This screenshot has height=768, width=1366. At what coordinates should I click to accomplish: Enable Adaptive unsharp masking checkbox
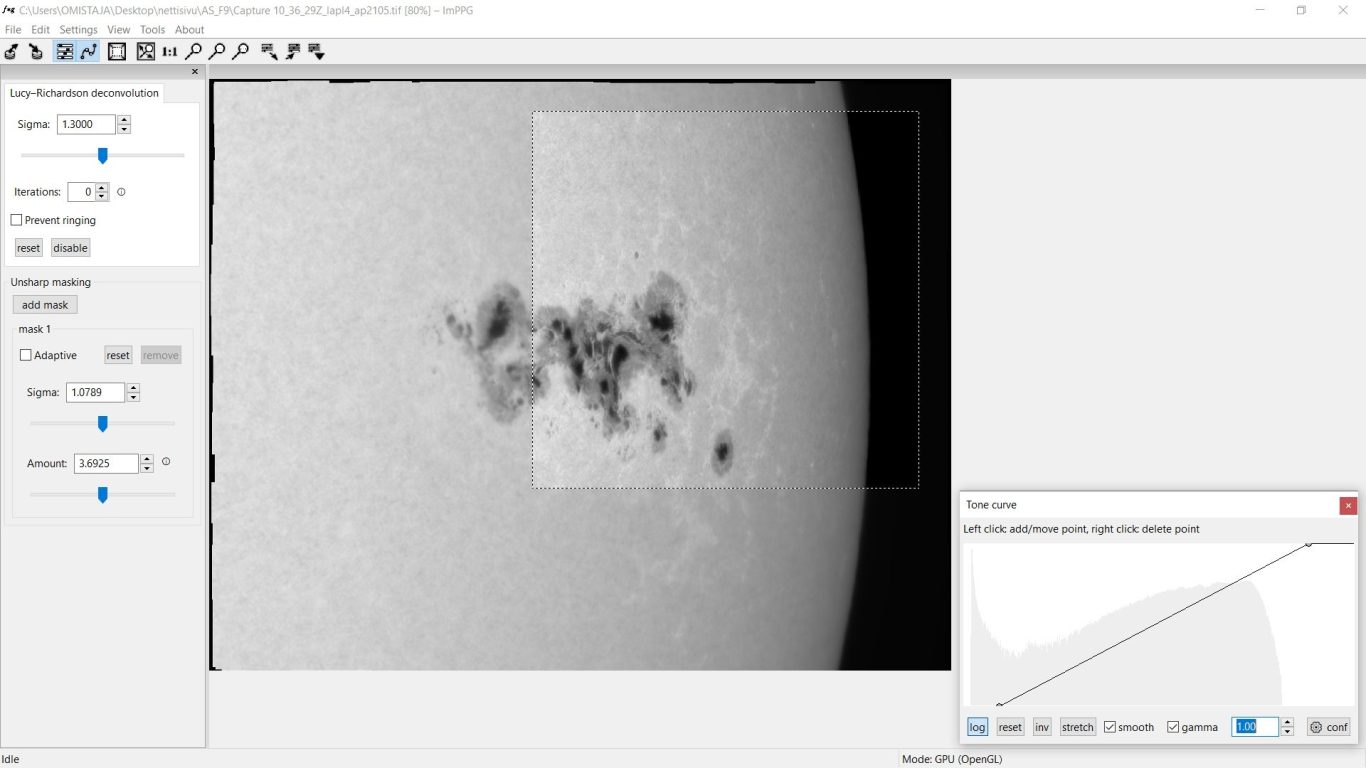click(26, 355)
